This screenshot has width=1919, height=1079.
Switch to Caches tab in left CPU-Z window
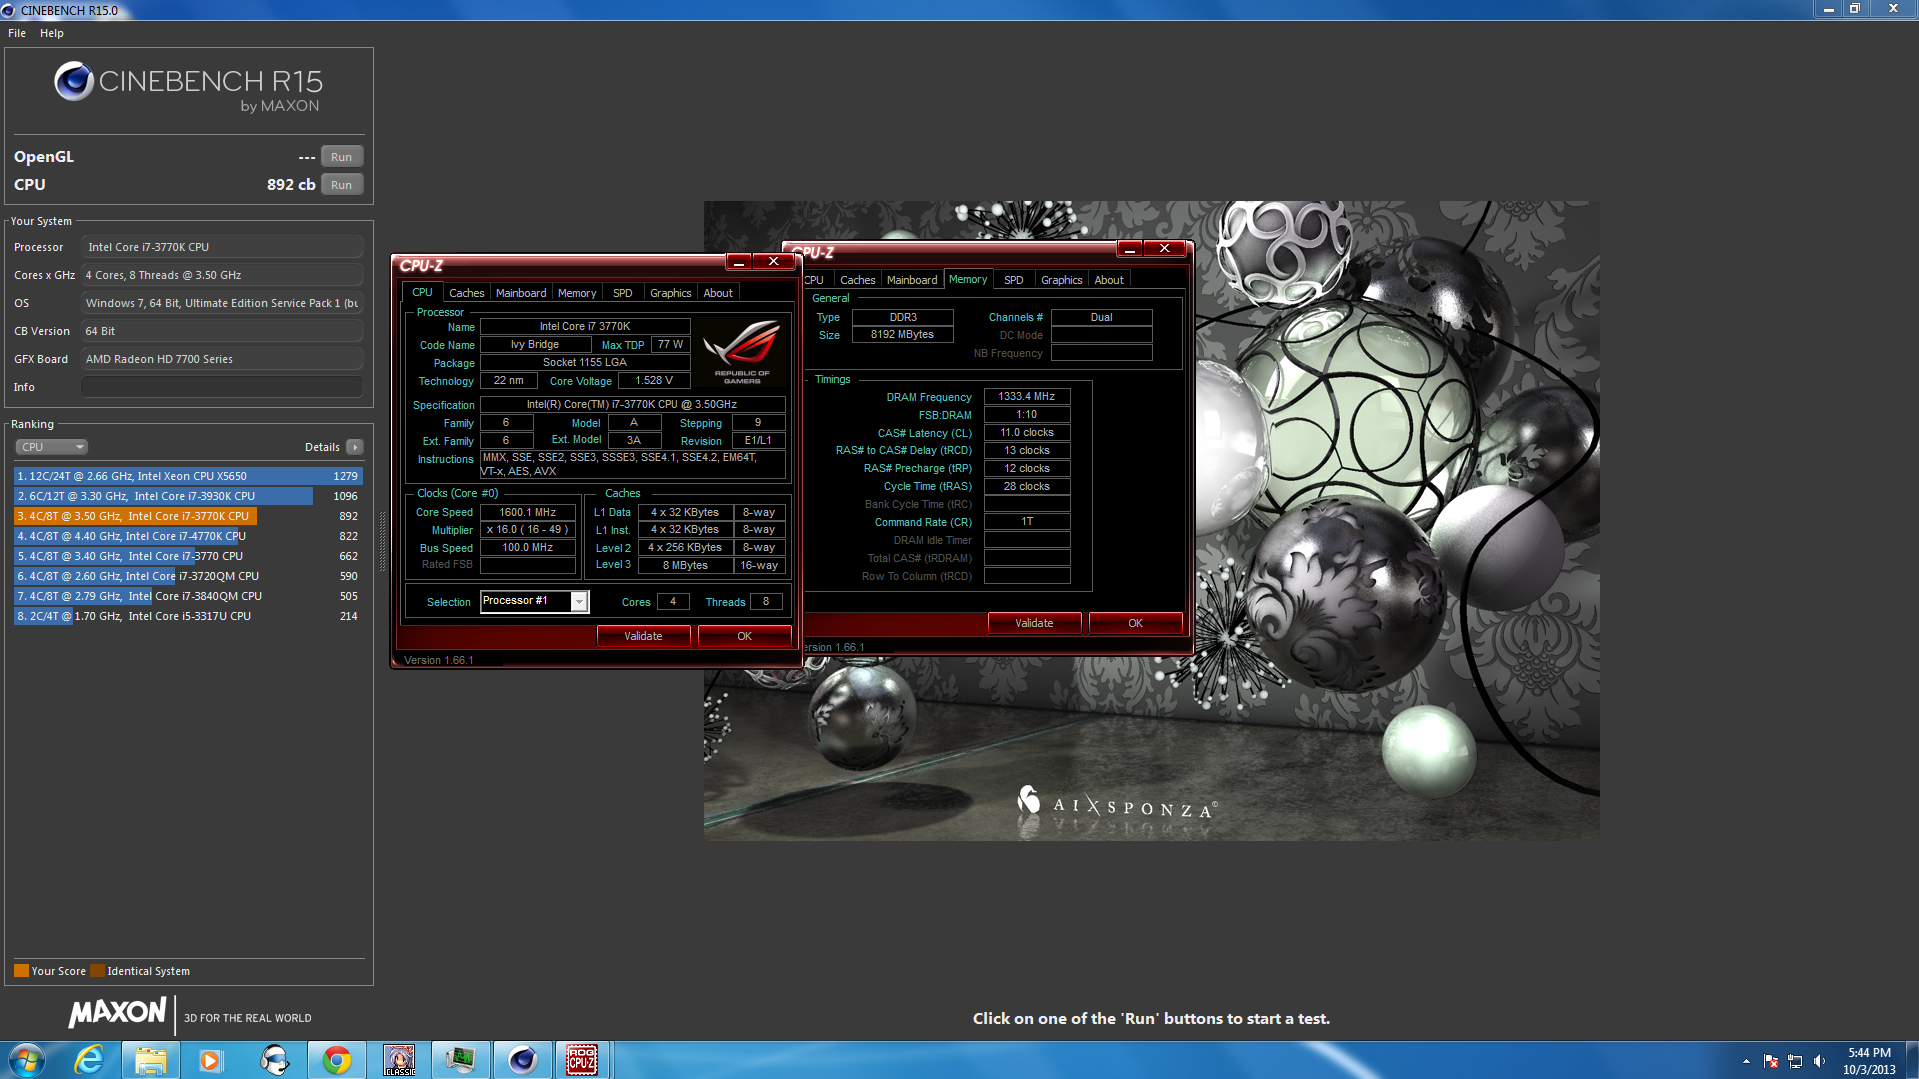[x=466, y=293]
